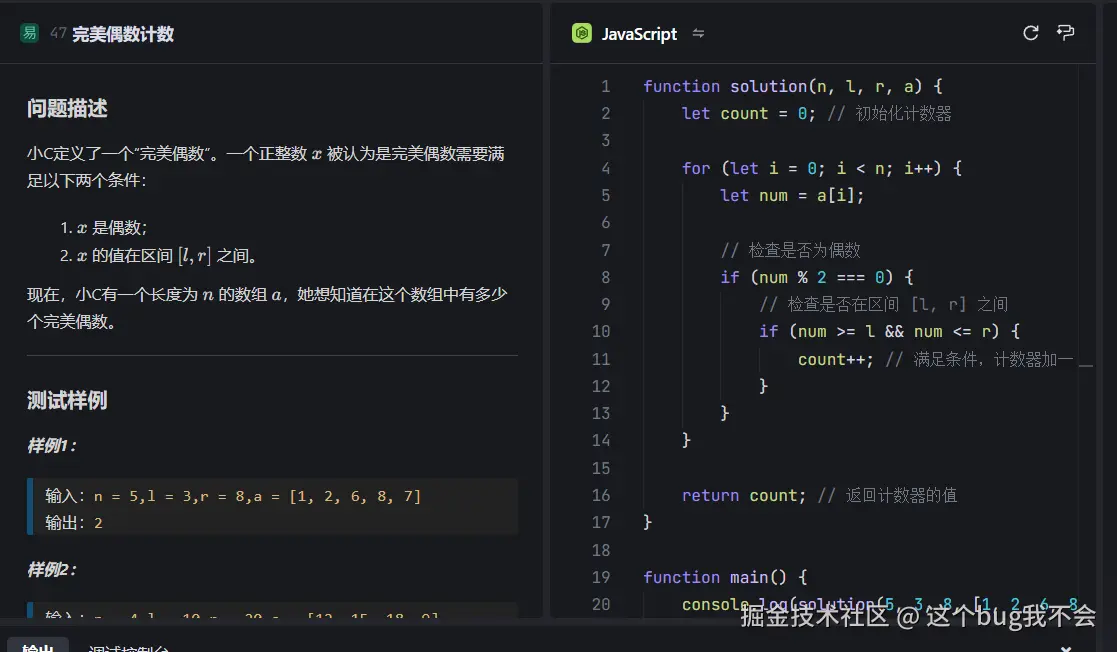Click the 输出: 2 sample output line
Viewport: 1117px width, 652px height.
(x=105, y=522)
